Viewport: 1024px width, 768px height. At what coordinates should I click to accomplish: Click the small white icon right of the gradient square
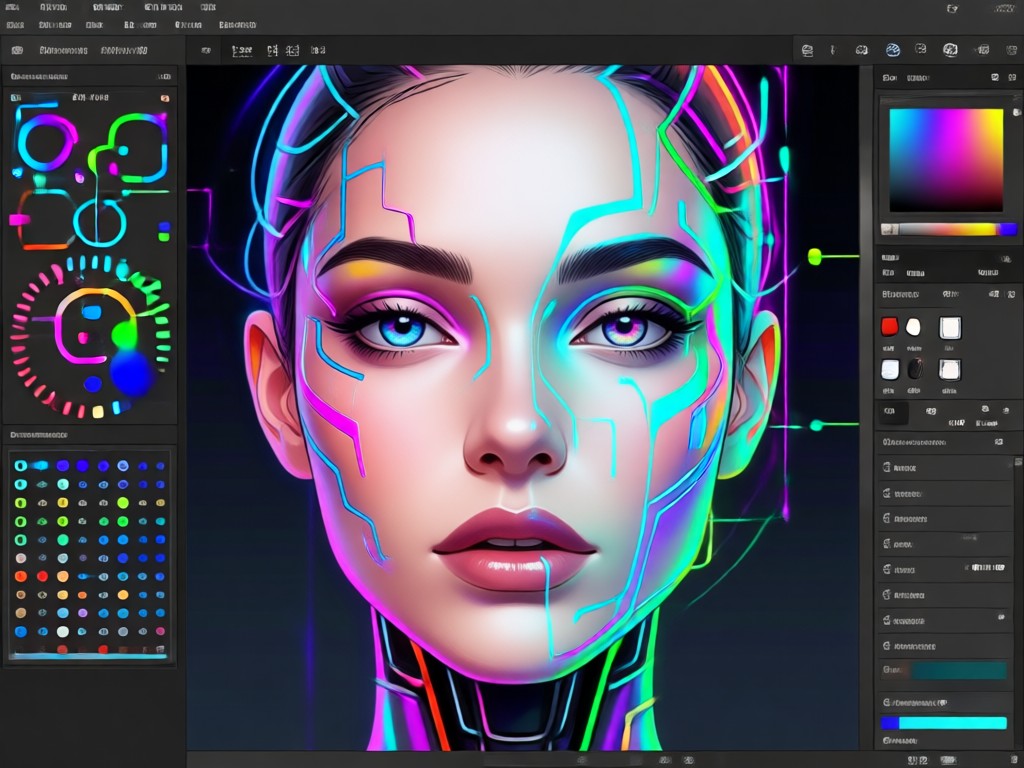(1016, 112)
